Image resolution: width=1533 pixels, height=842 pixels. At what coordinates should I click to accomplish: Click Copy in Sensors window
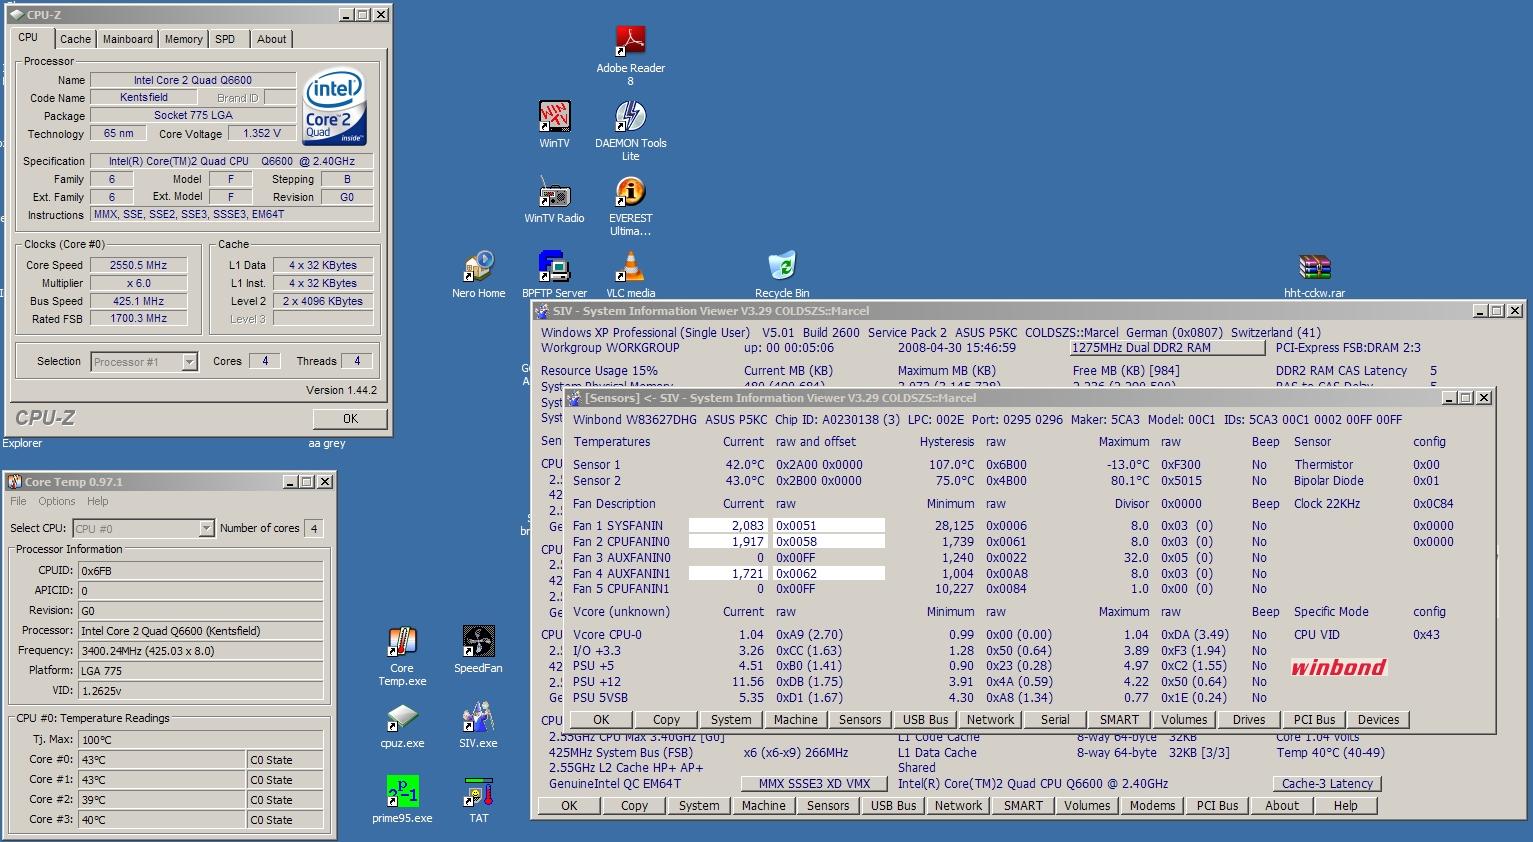point(666,719)
